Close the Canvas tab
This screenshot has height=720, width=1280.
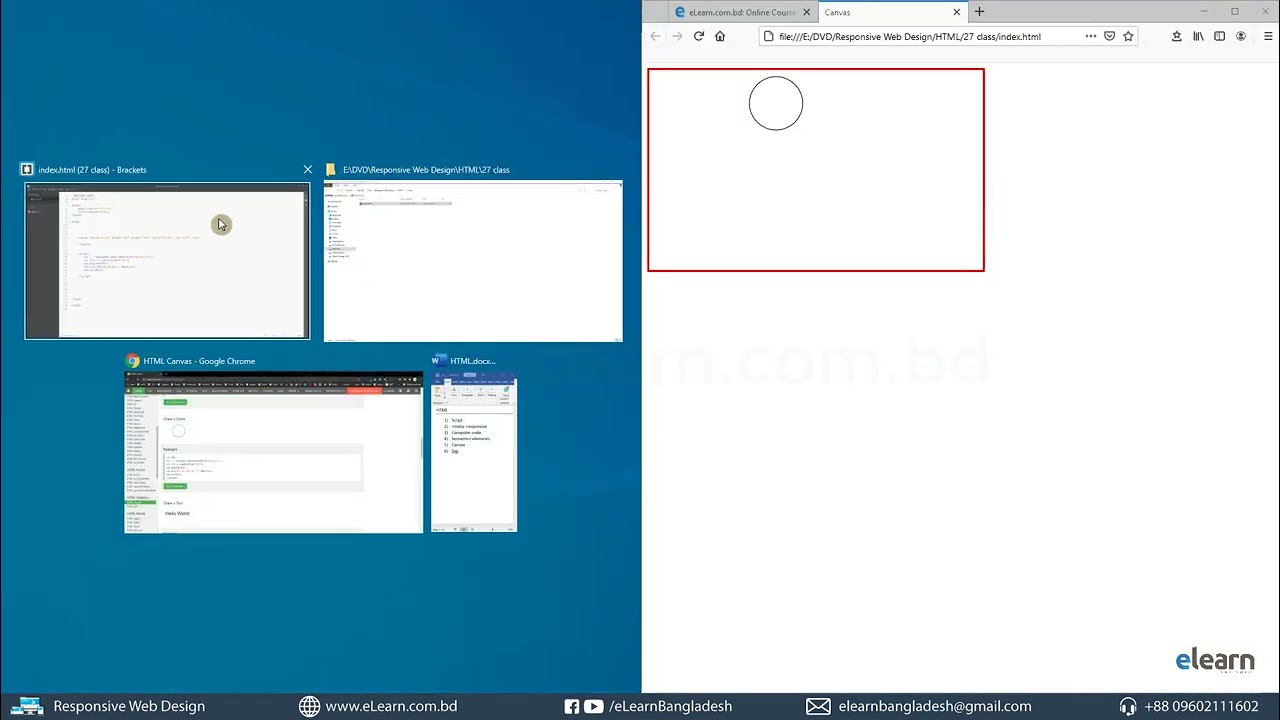point(956,12)
